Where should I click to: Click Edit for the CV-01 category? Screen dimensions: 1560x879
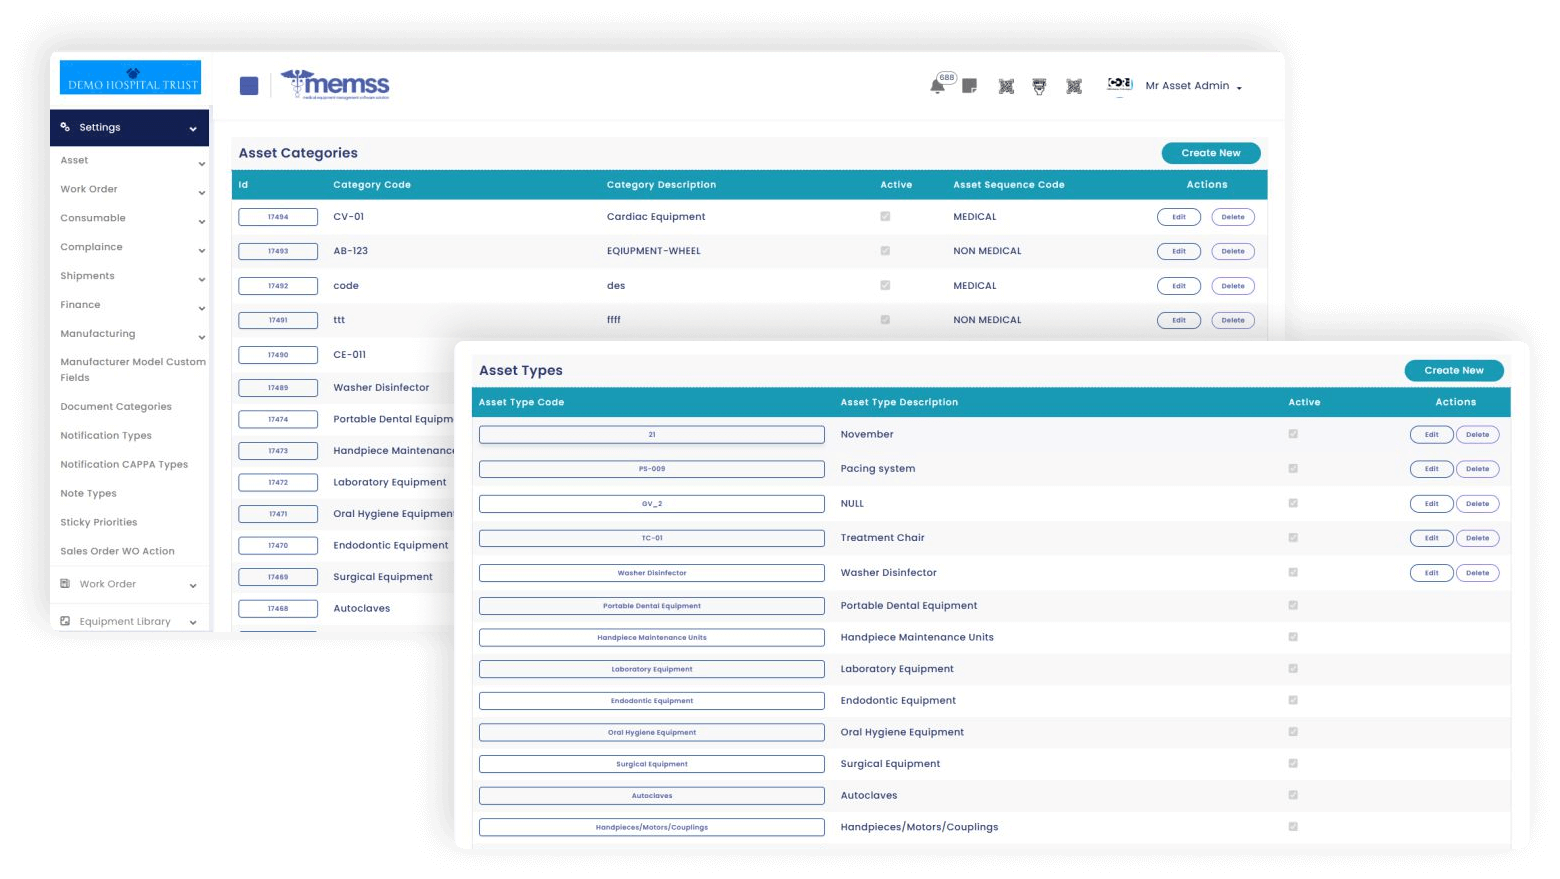click(1178, 217)
